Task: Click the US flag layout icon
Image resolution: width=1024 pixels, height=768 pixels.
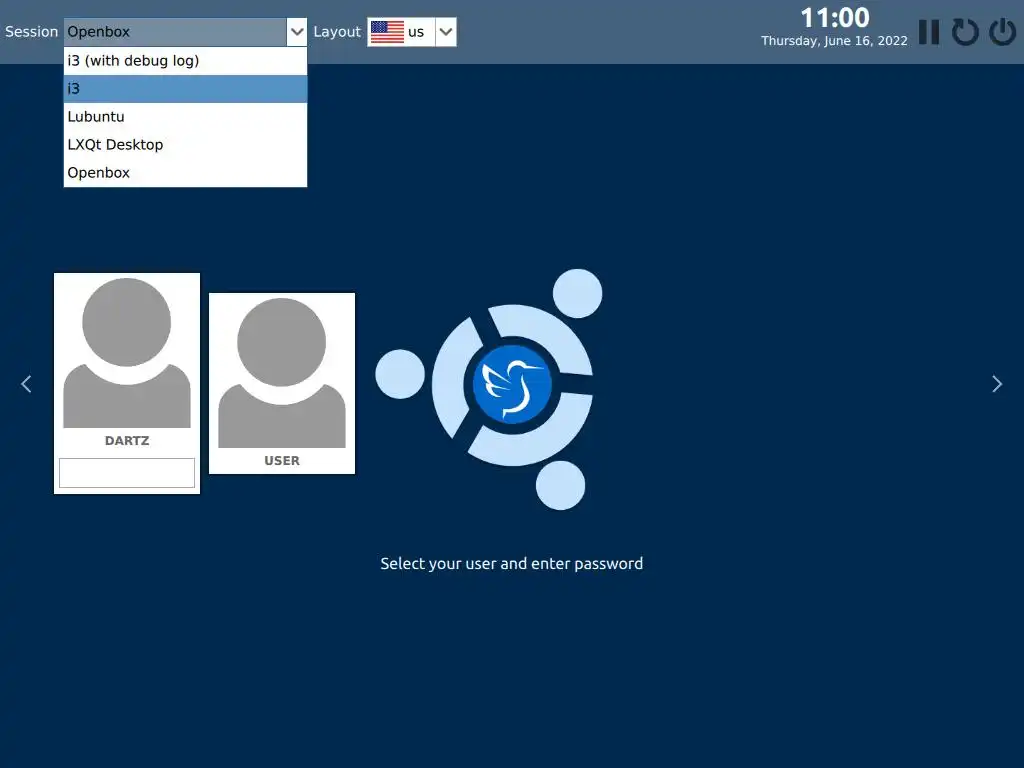Action: [x=387, y=32]
